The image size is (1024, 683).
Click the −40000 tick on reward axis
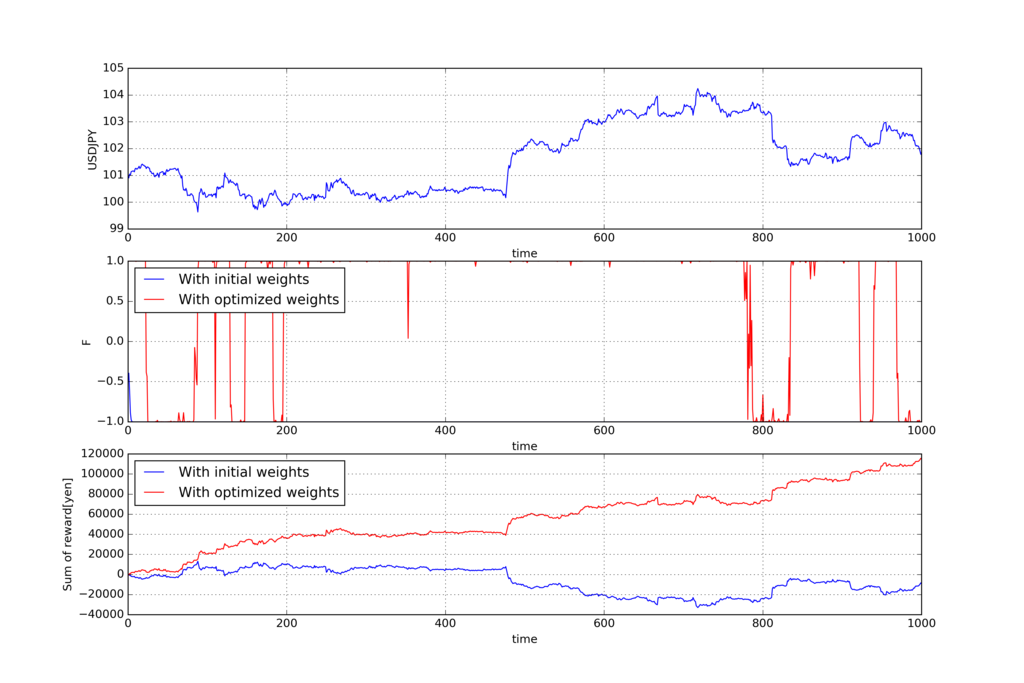(x=101, y=614)
